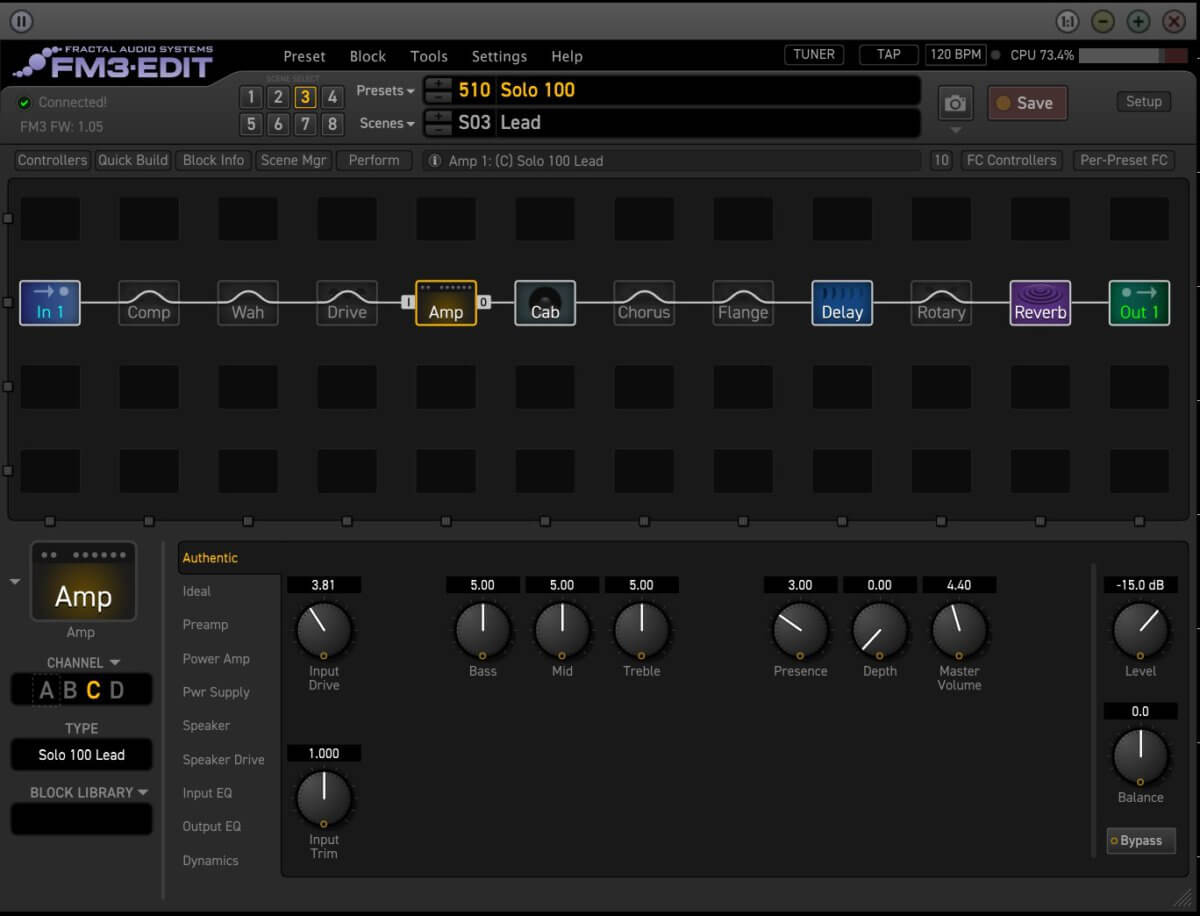Expand arrow below the camera icon
The image size is (1200, 916).
tap(955, 130)
